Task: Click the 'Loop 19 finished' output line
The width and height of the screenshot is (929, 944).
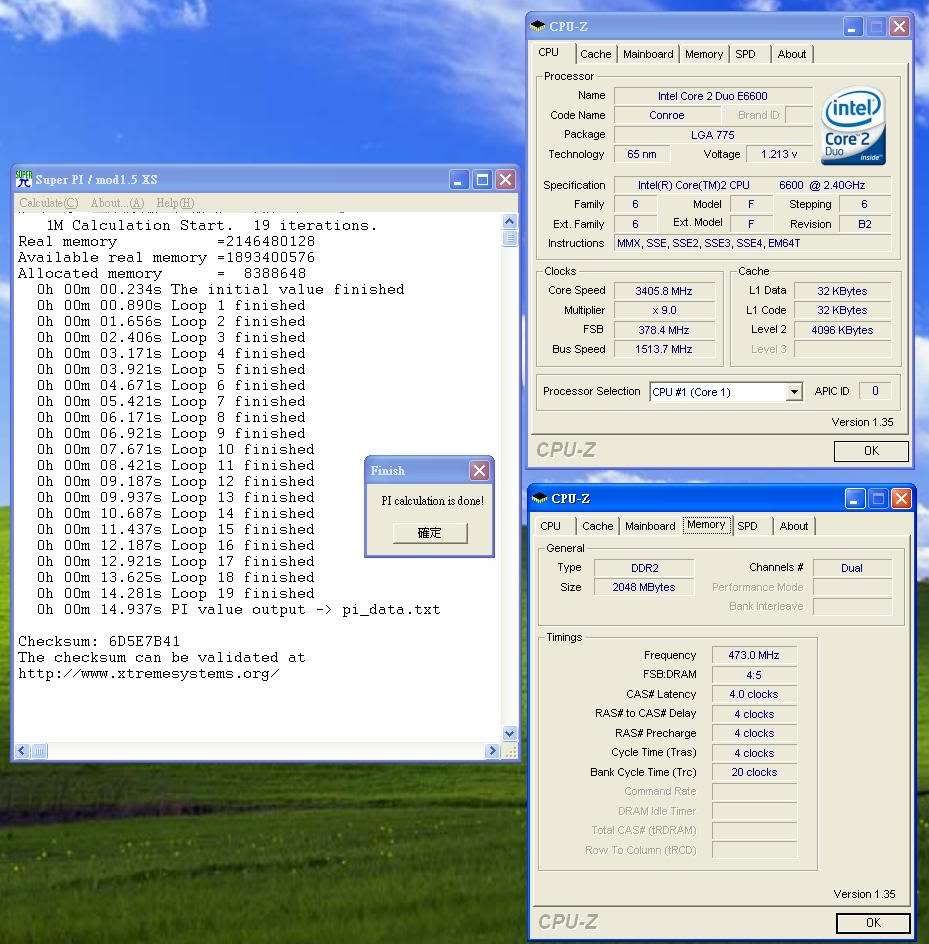Action: click(176, 594)
